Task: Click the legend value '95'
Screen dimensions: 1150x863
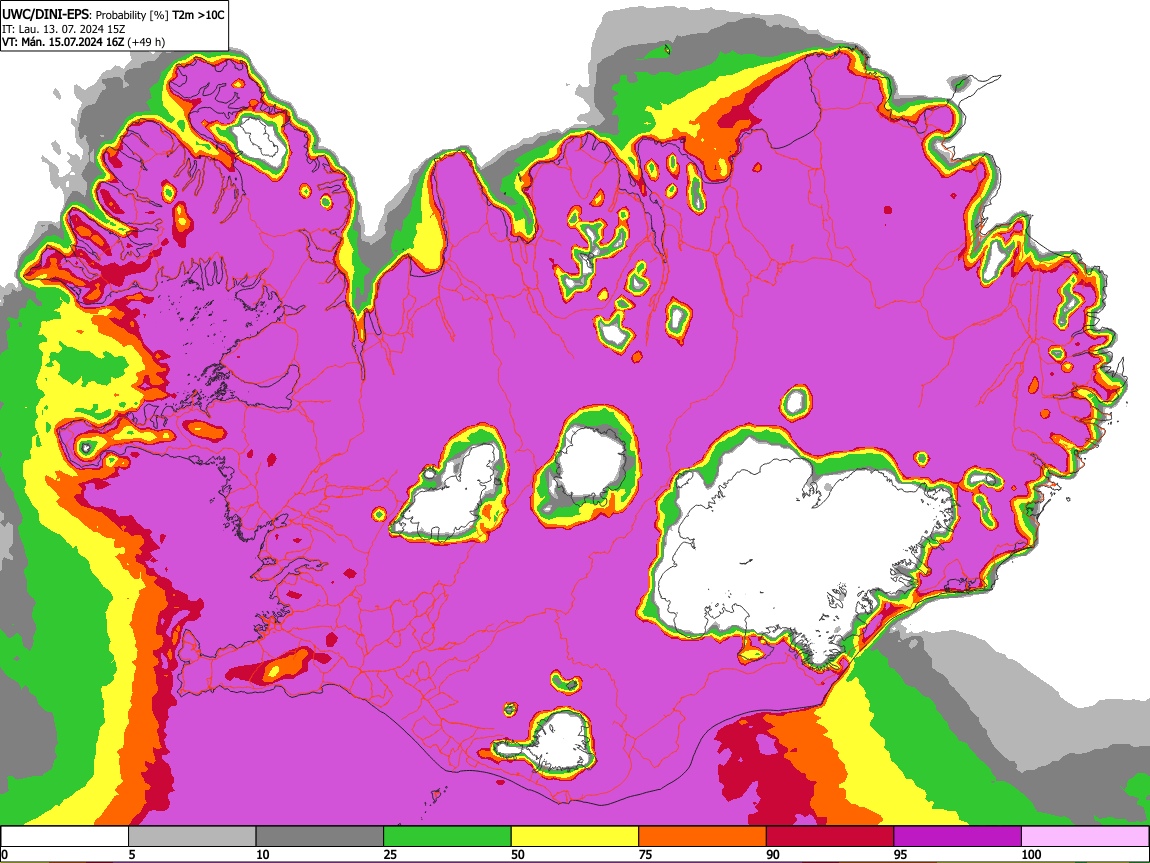Action: (901, 854)
